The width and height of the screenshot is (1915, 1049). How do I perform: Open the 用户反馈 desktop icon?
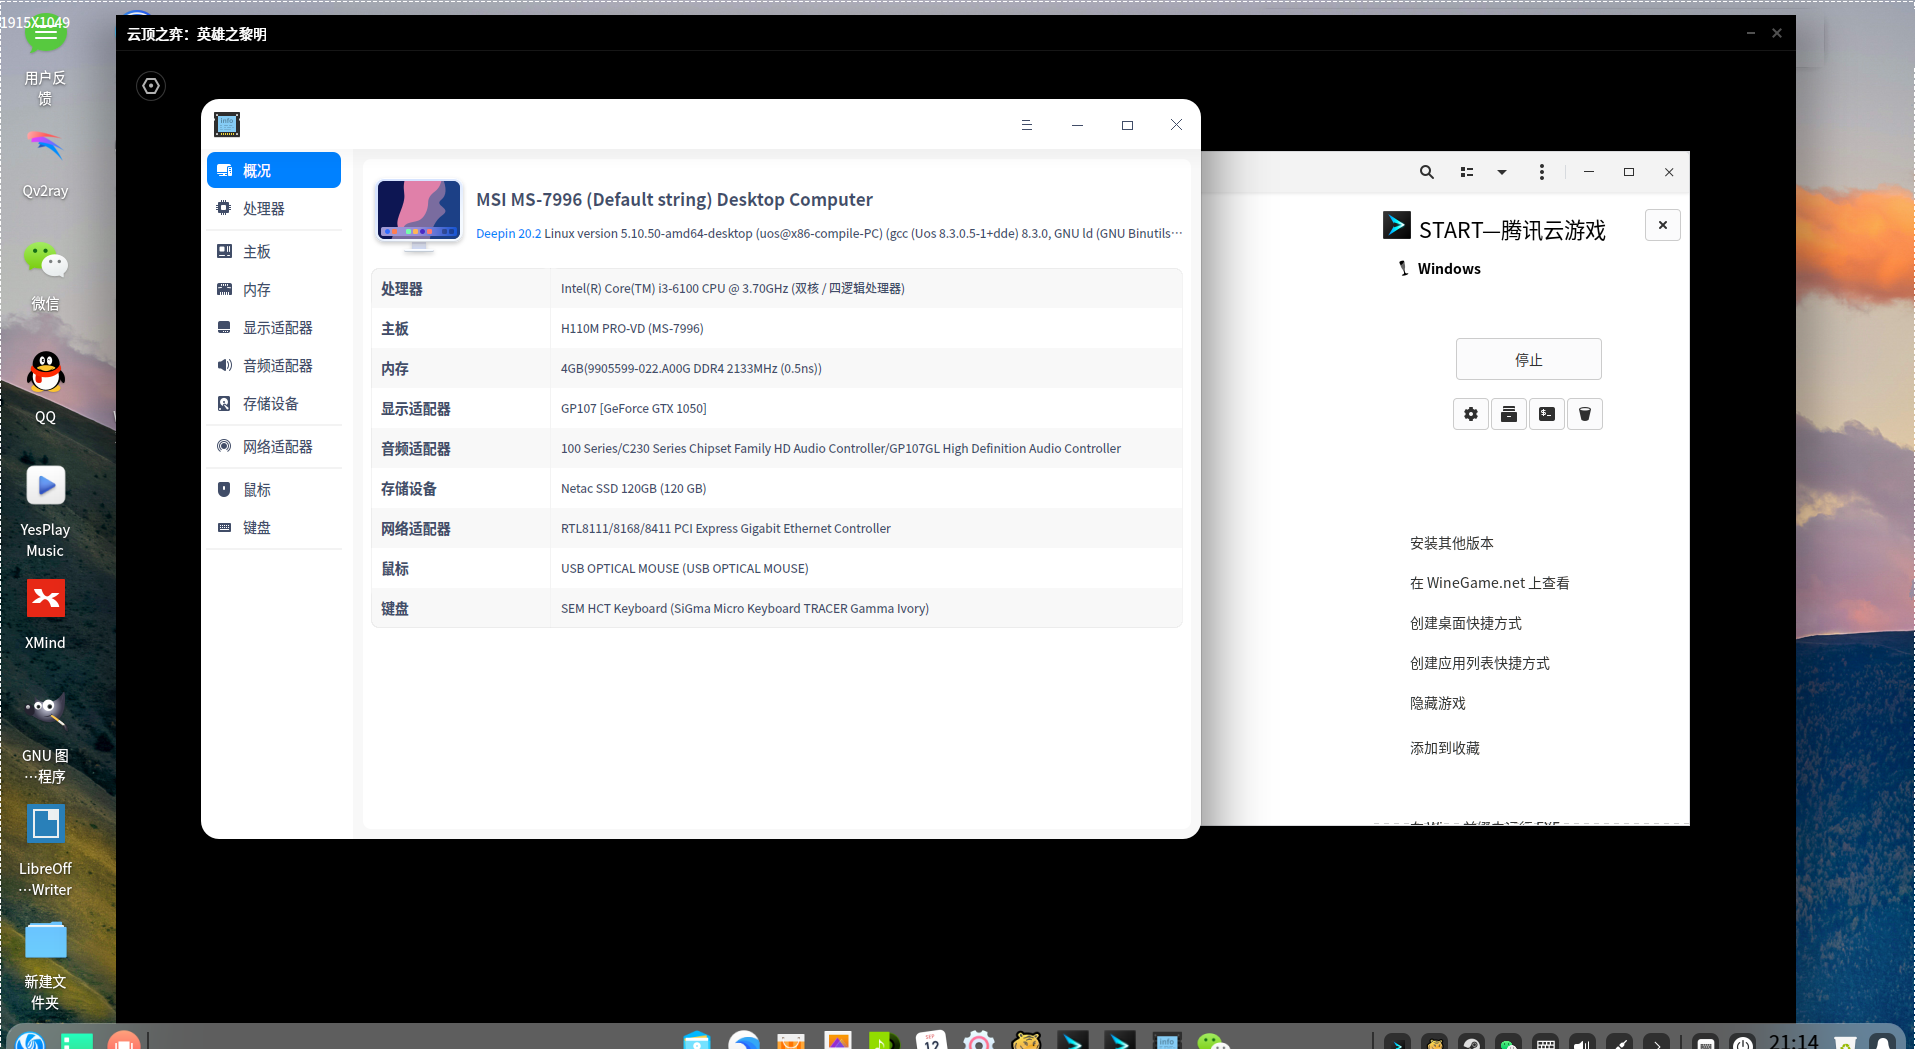(45, 61)
